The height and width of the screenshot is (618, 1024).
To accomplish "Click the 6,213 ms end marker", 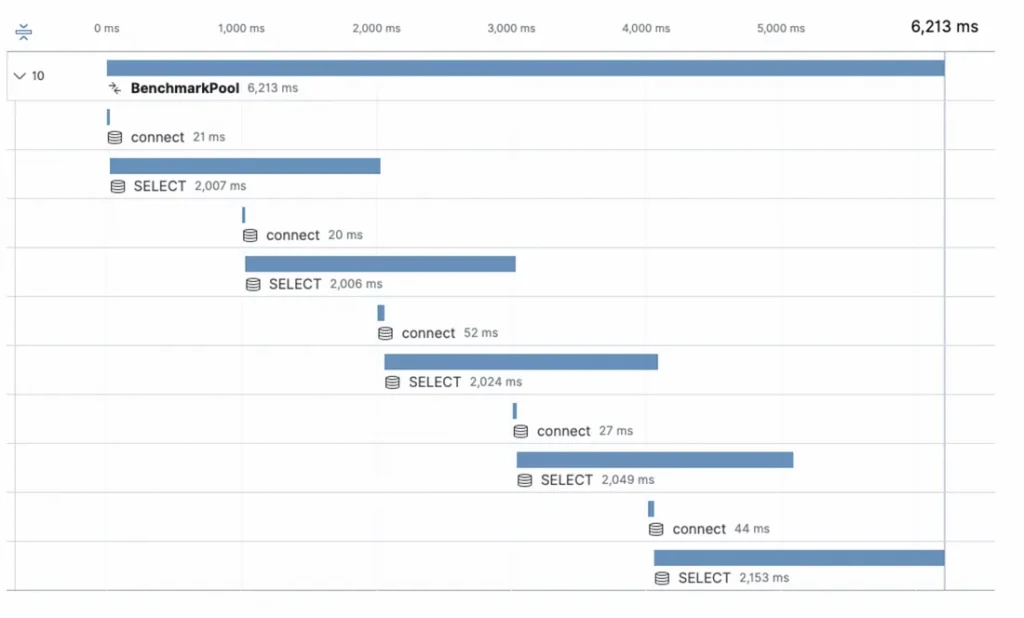I will point(944,27).
